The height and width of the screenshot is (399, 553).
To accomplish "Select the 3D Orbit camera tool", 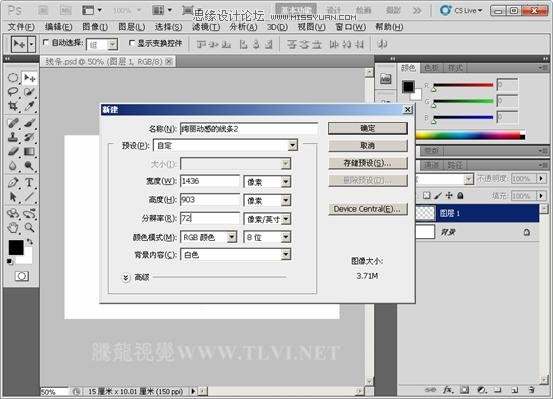I will click(x=29, y=213).
